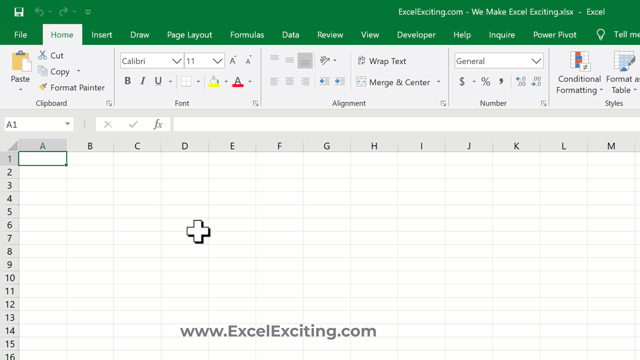
Task: Increase font size
Action: click(233, 61)
